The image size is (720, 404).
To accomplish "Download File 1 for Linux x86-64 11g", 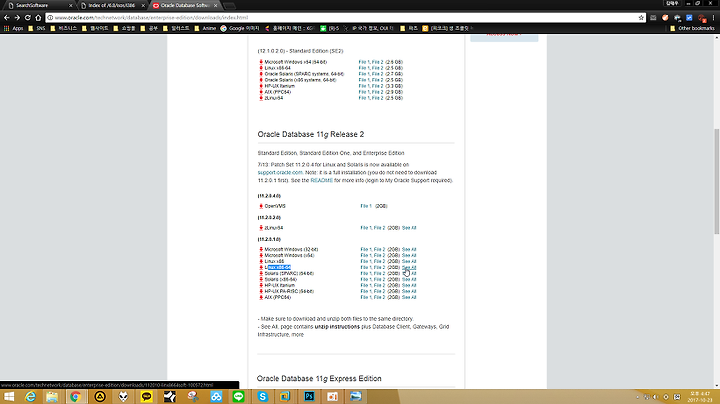I will [x=366, y=267].
